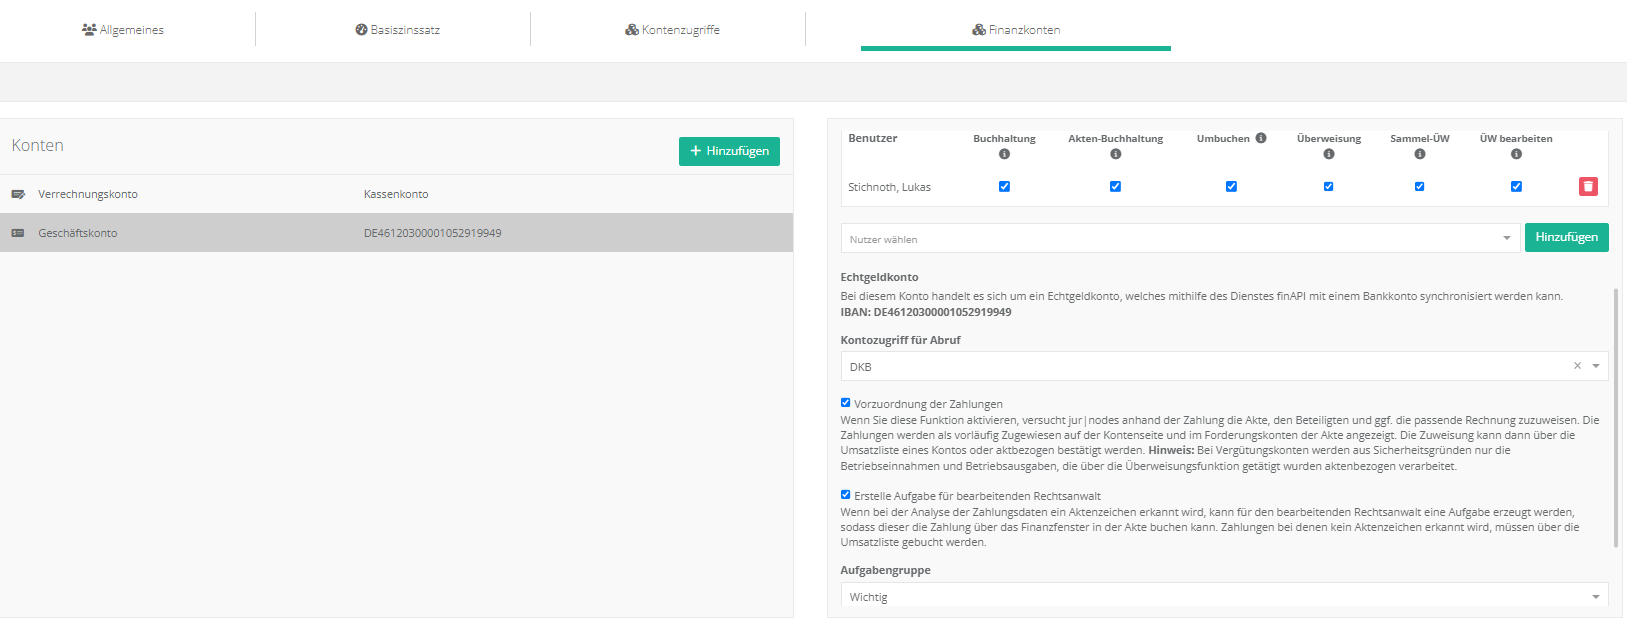Open the Kontenzugriffe tab
Screen dimensions: 1627x624
(x=672, y=30)
